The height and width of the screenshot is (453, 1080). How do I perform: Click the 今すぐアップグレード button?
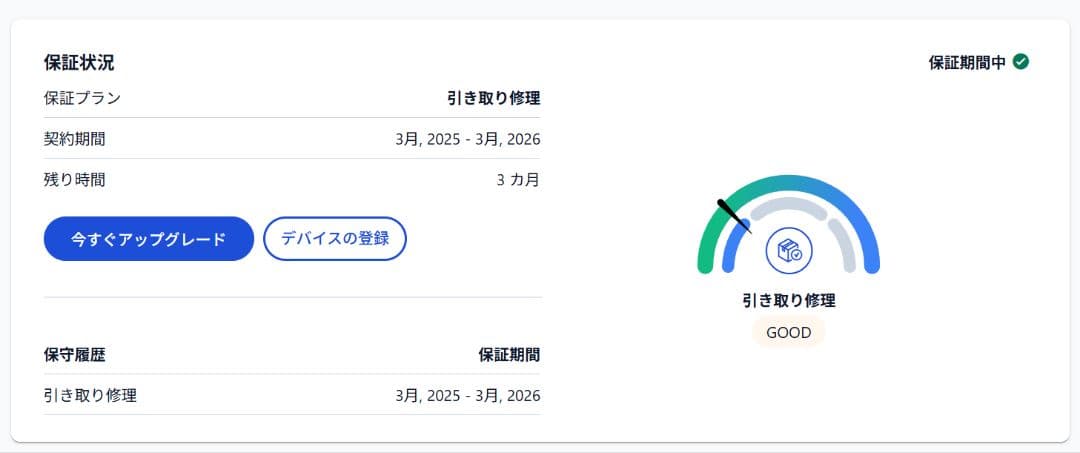pyautogui.click(x=149, y=239)
